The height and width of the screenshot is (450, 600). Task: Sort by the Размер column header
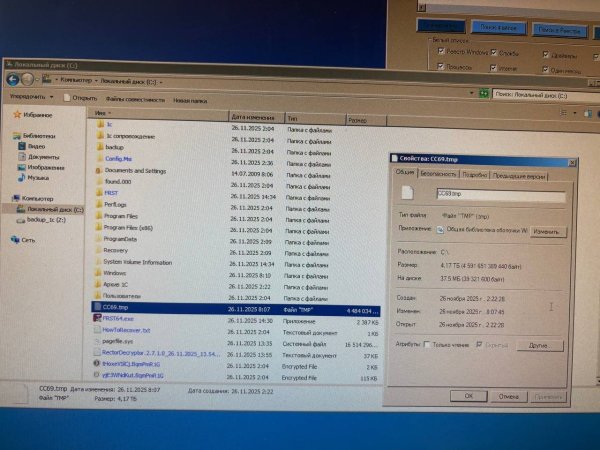pos(366,120)
